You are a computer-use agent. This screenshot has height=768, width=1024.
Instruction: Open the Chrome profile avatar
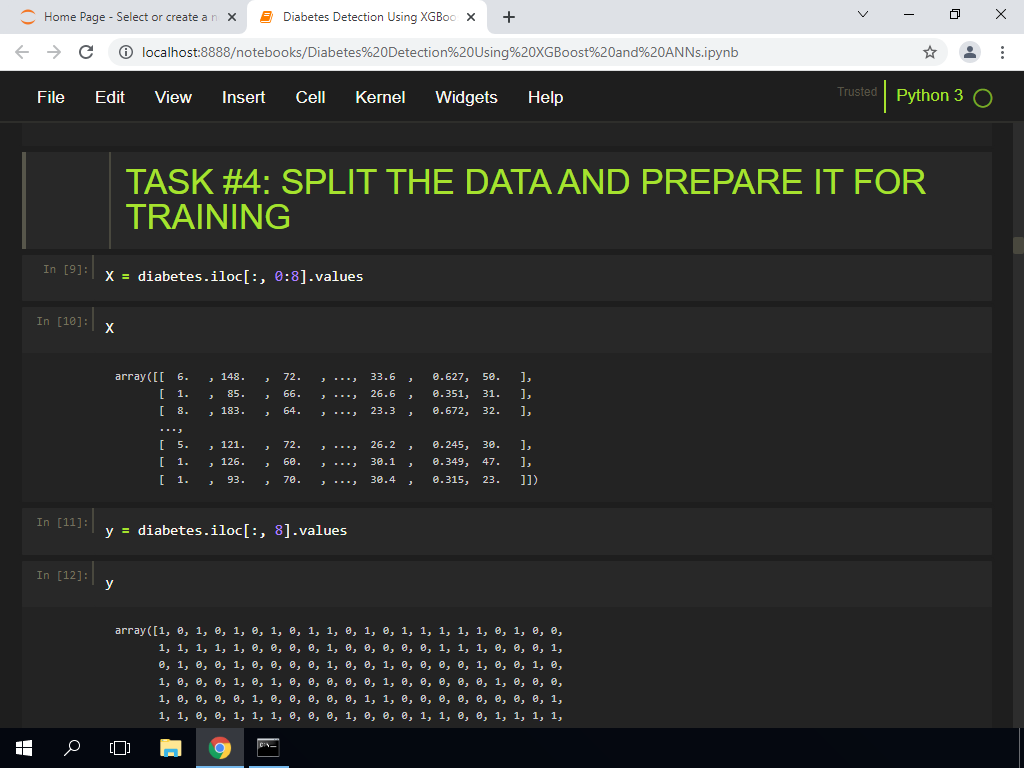coord(970,52)
